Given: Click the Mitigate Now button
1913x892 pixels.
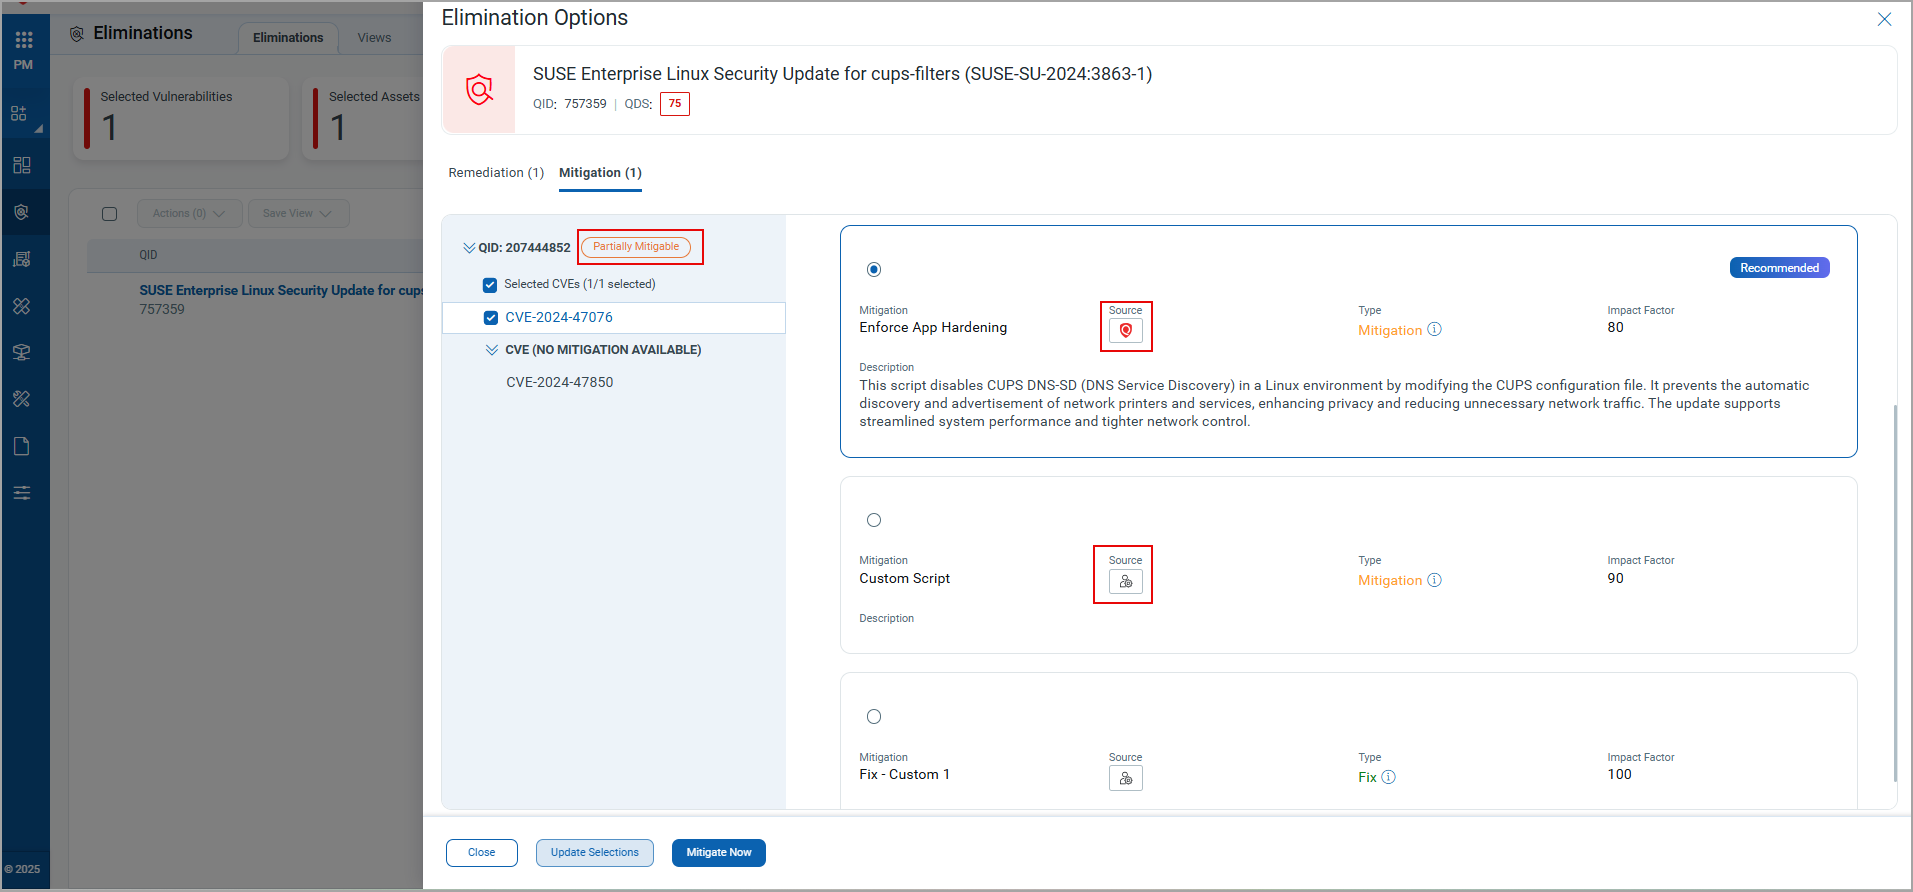Looking at the screenshot, I should point(718,853).
